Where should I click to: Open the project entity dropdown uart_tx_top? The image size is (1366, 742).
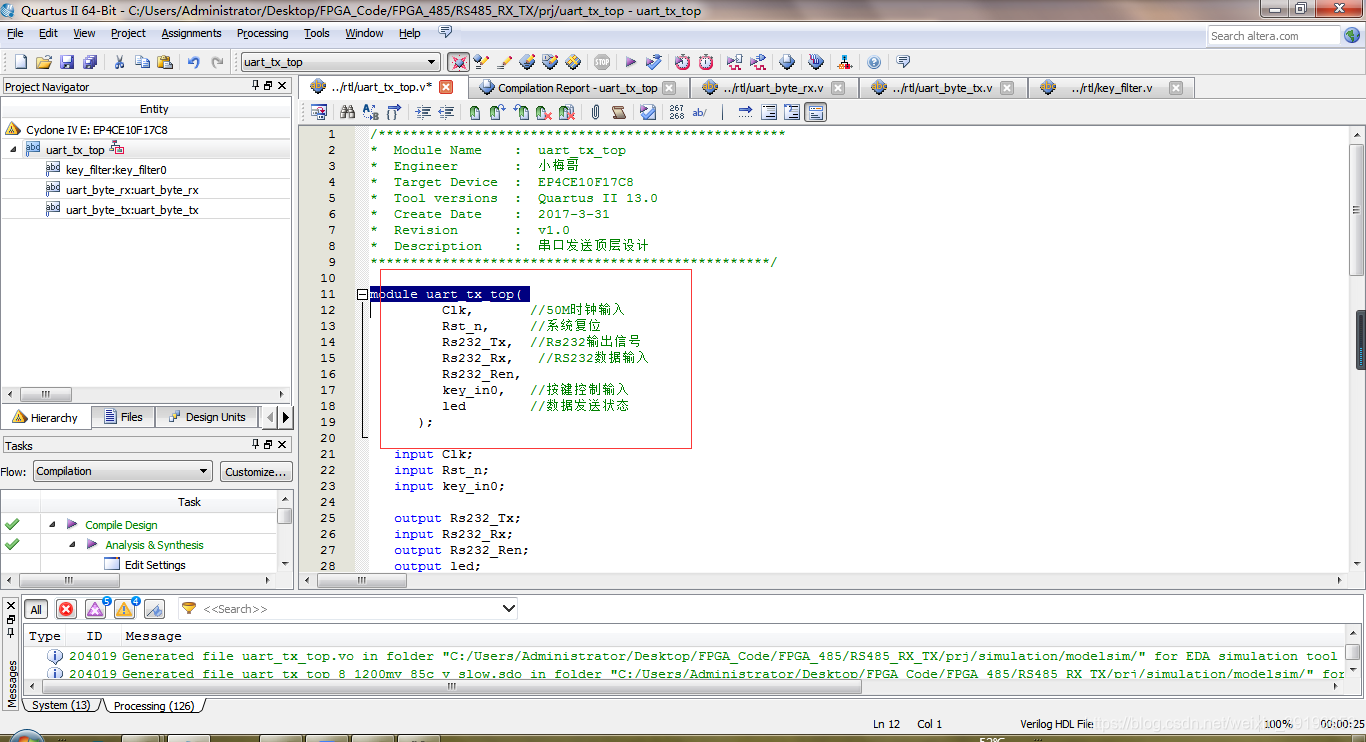[340, 62]
